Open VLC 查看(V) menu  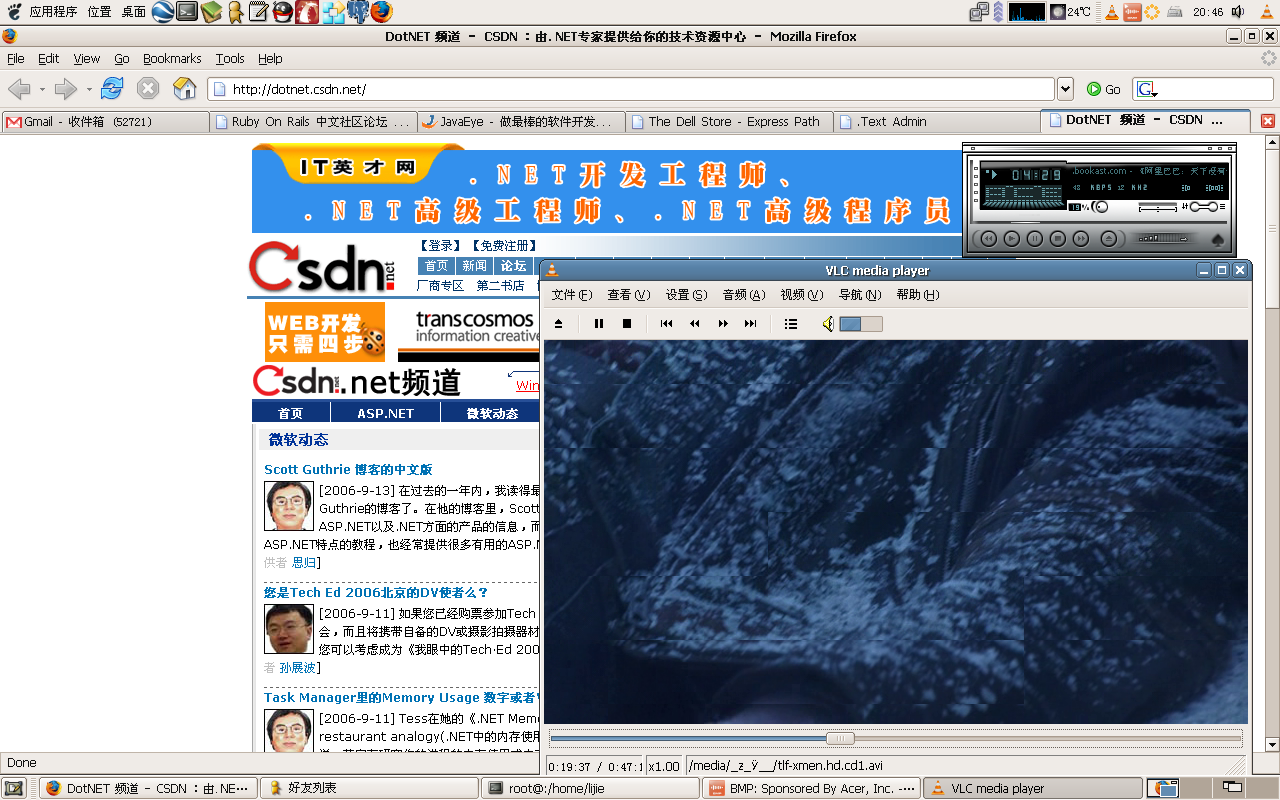pyautogui.click(x=629, y=295)
